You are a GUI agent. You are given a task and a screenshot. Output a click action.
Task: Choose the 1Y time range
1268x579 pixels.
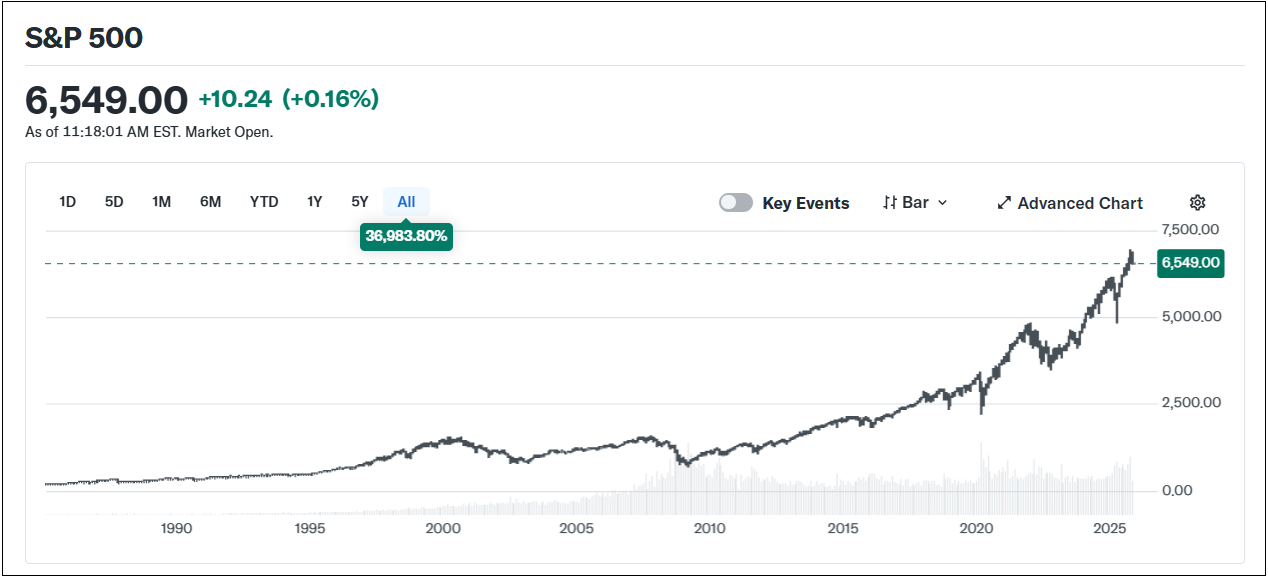[314, 202]
